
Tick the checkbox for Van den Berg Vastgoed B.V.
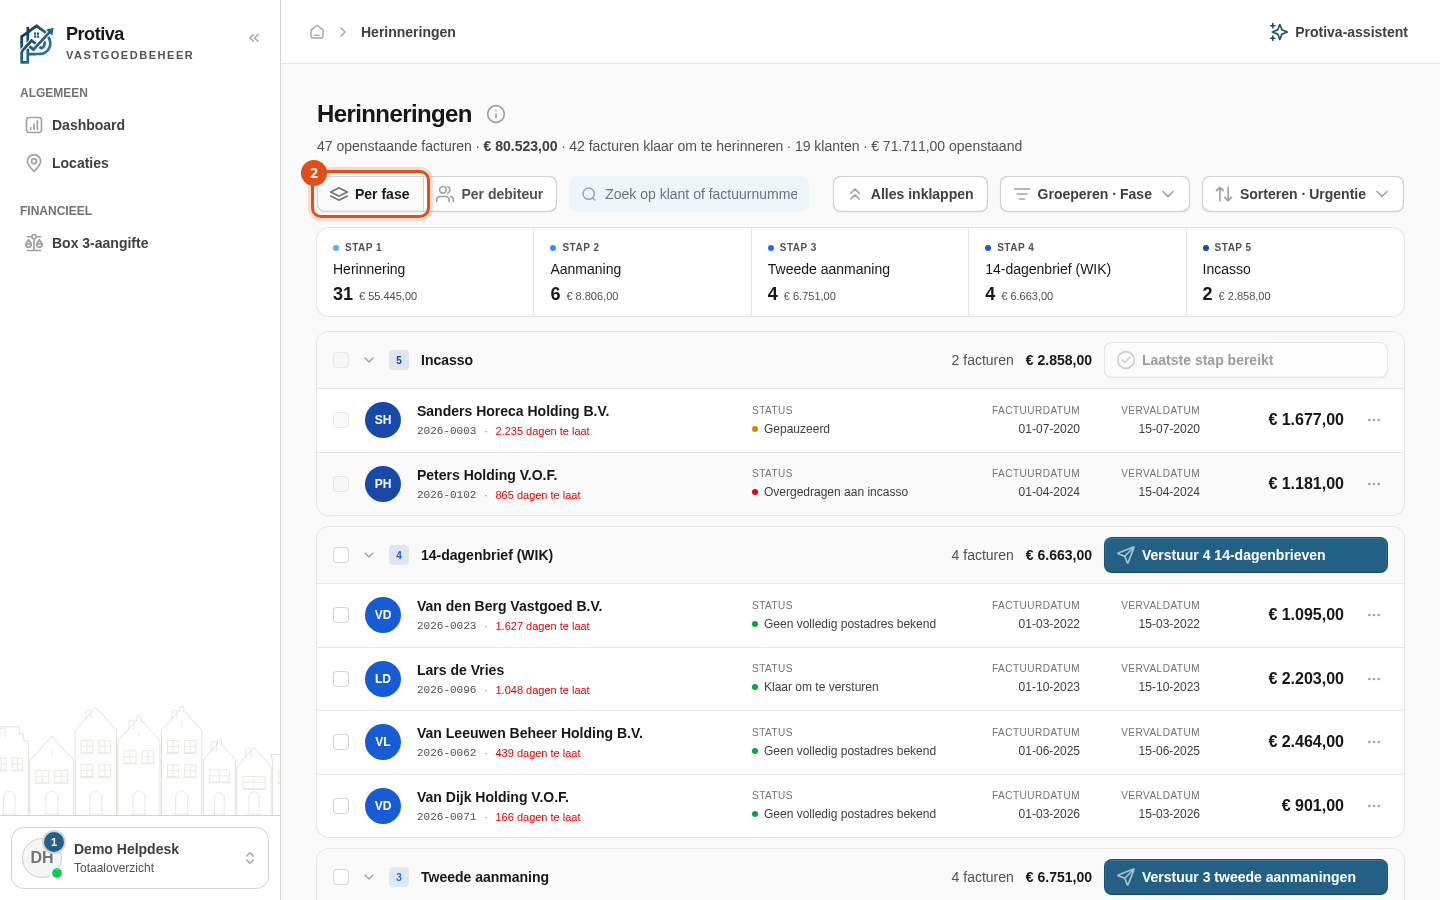(x=341, y=615)
